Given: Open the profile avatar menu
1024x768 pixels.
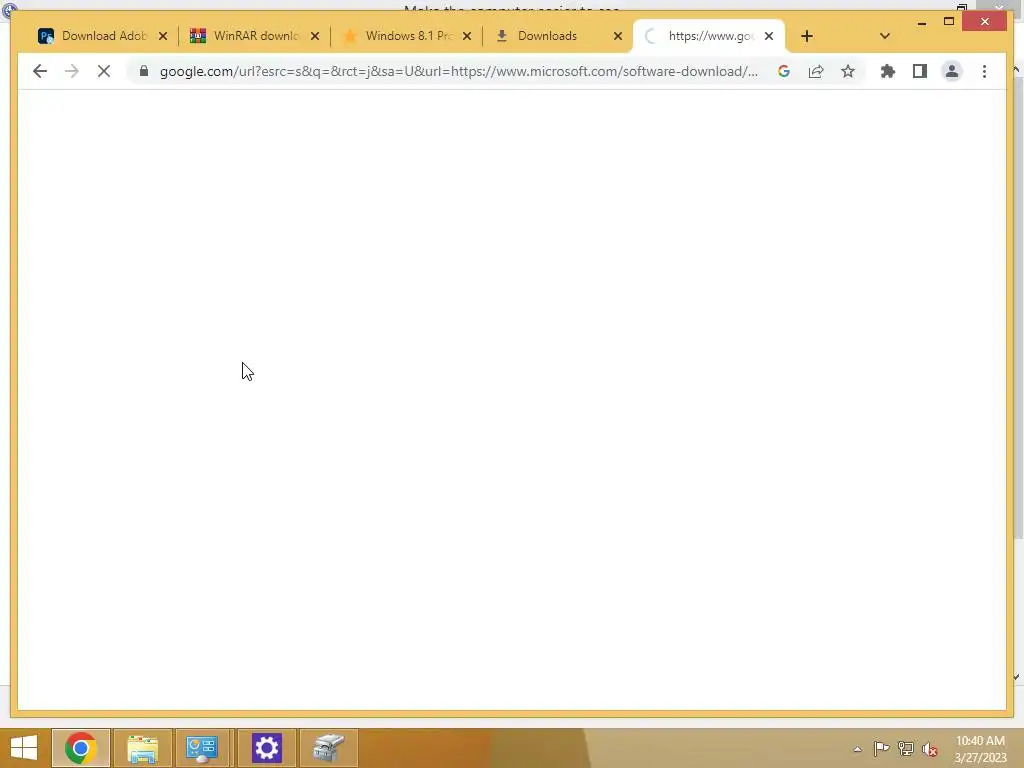Looking at the screenshot, I should 952,71.
